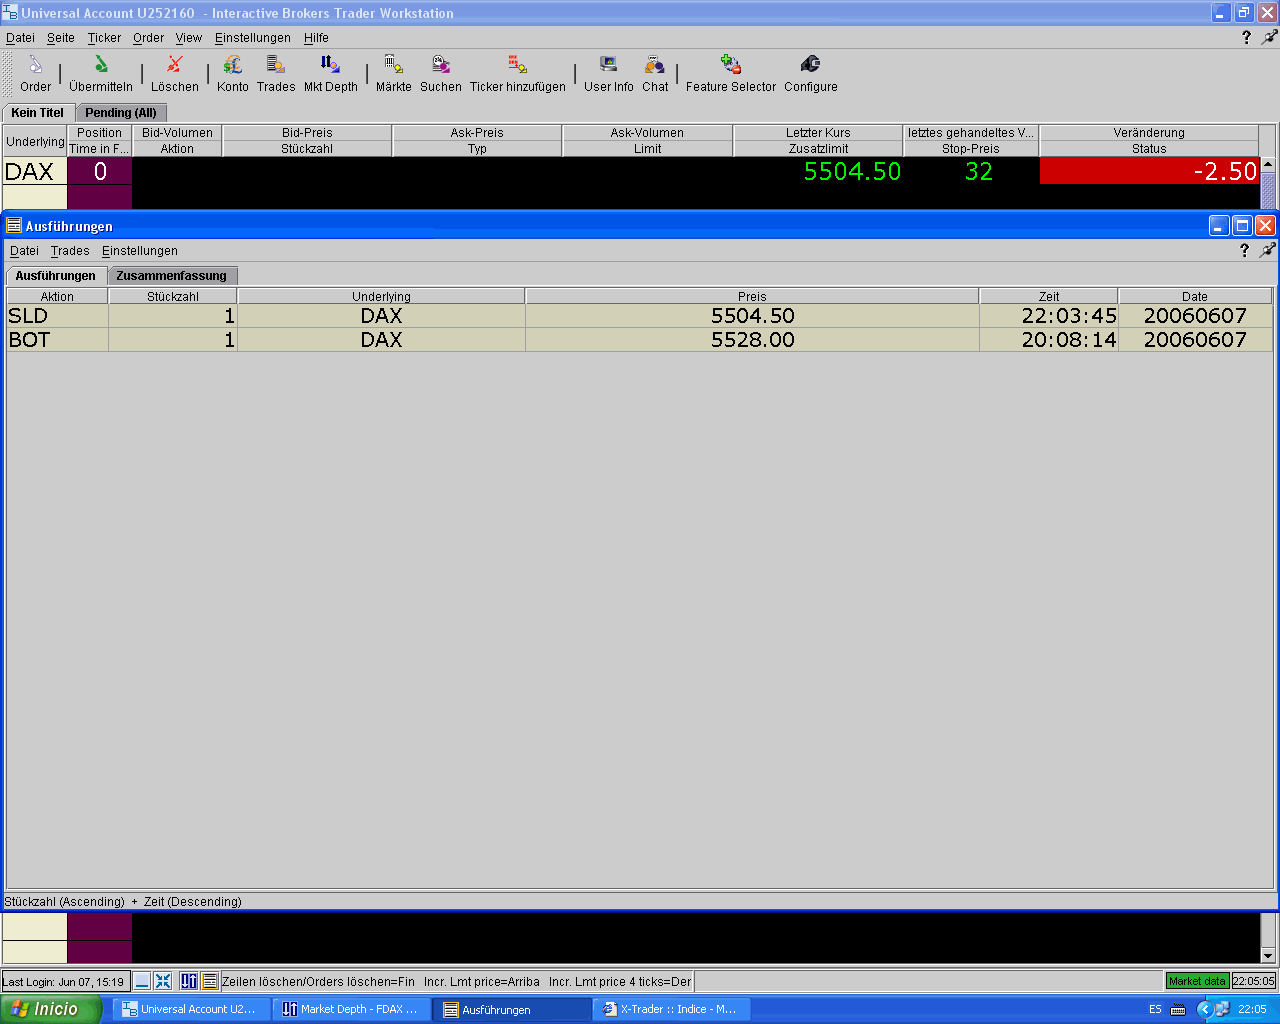Sort by the Aktion column header
Screen dimensions: 1280x1024
57,296
